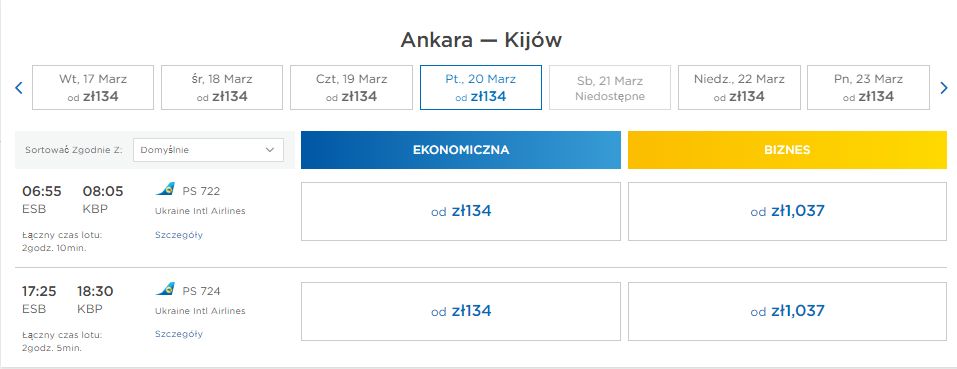Viewport: 957px width, 369px height.
Task: Select the śr, 18 Marz date tab
Action: point(222,87)
